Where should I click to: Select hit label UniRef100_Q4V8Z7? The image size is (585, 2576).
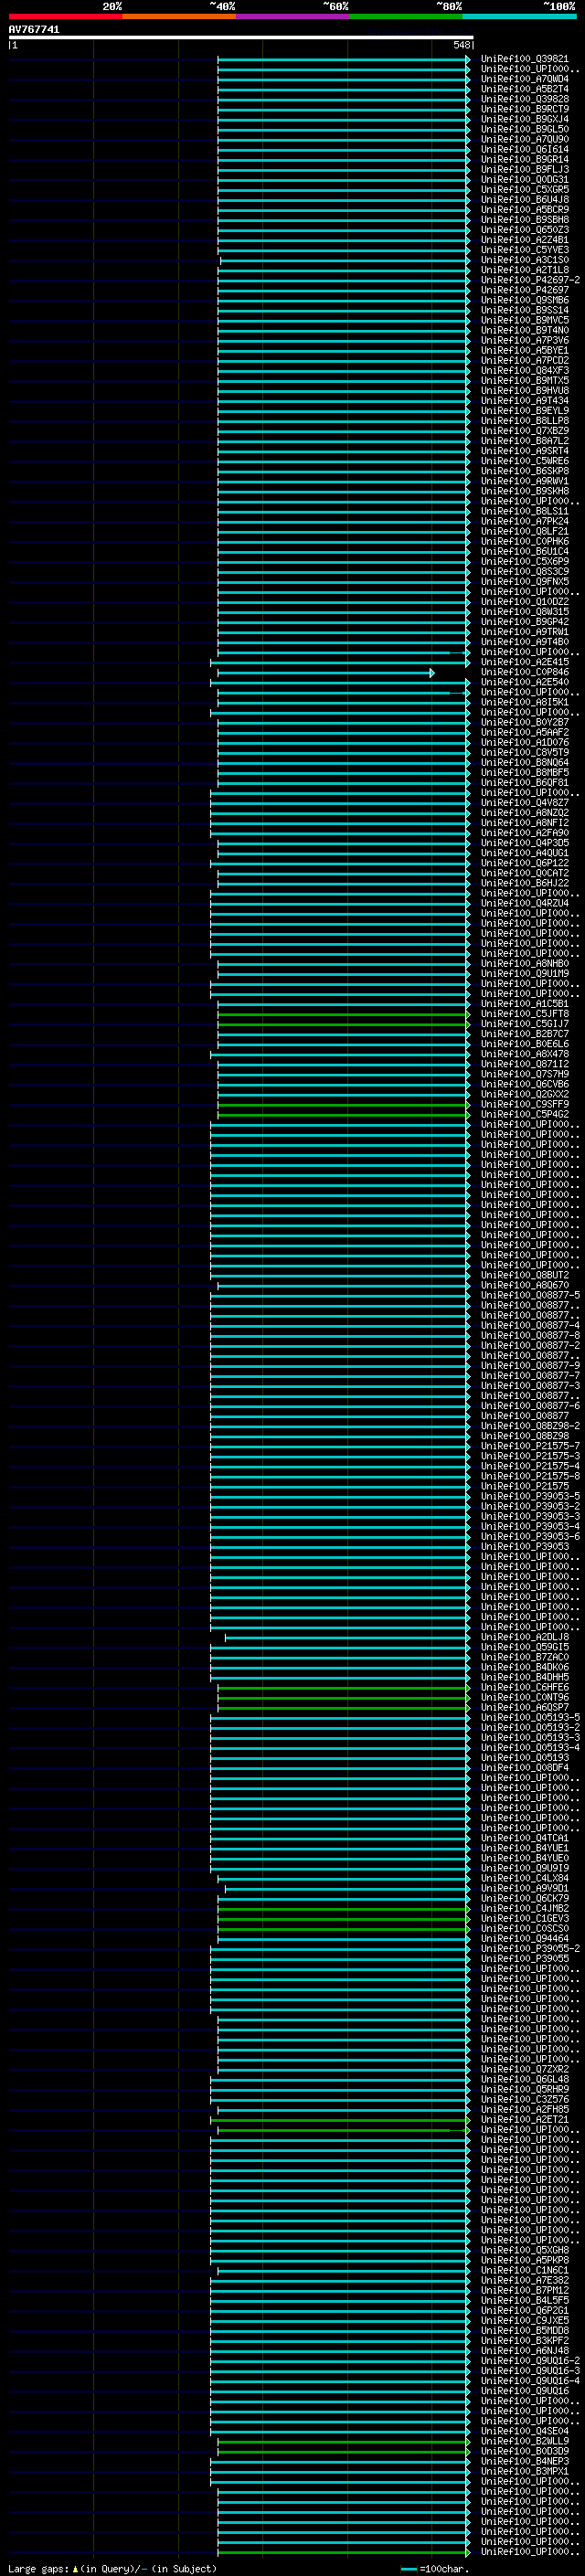[x=525, y=803]
